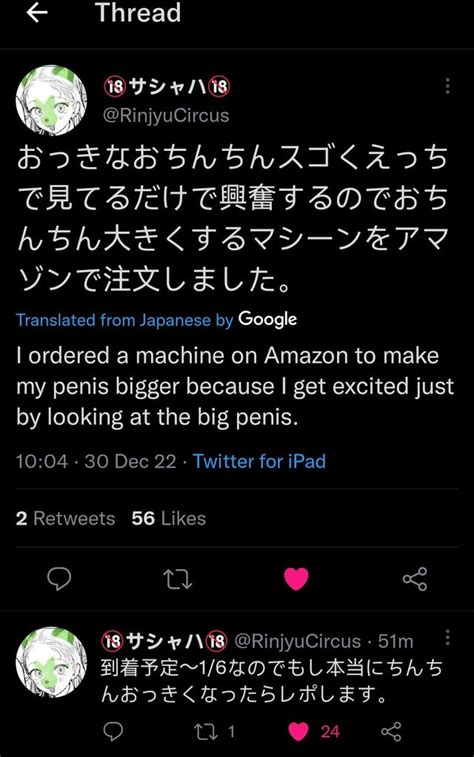Screen dimensions: 474x757
Task: Tap Translated from Japanese by Google
Action: pyautogui.click(x=156, y=320)
